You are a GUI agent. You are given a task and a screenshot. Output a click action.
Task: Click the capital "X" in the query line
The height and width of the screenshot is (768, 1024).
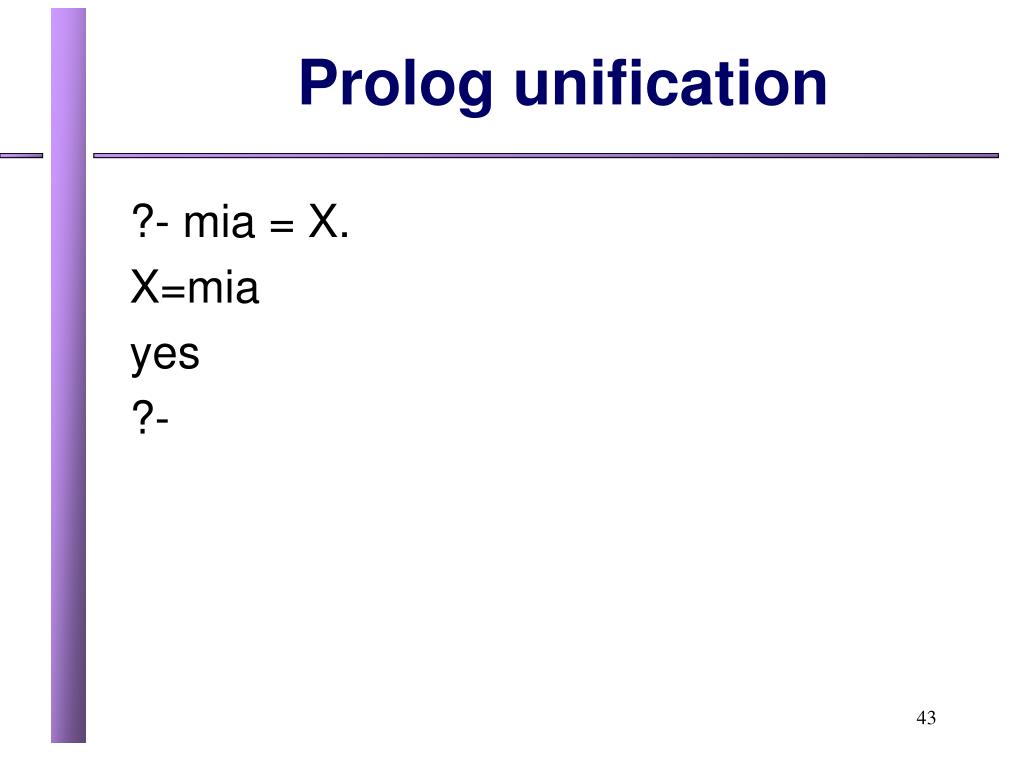coord(323,221)
